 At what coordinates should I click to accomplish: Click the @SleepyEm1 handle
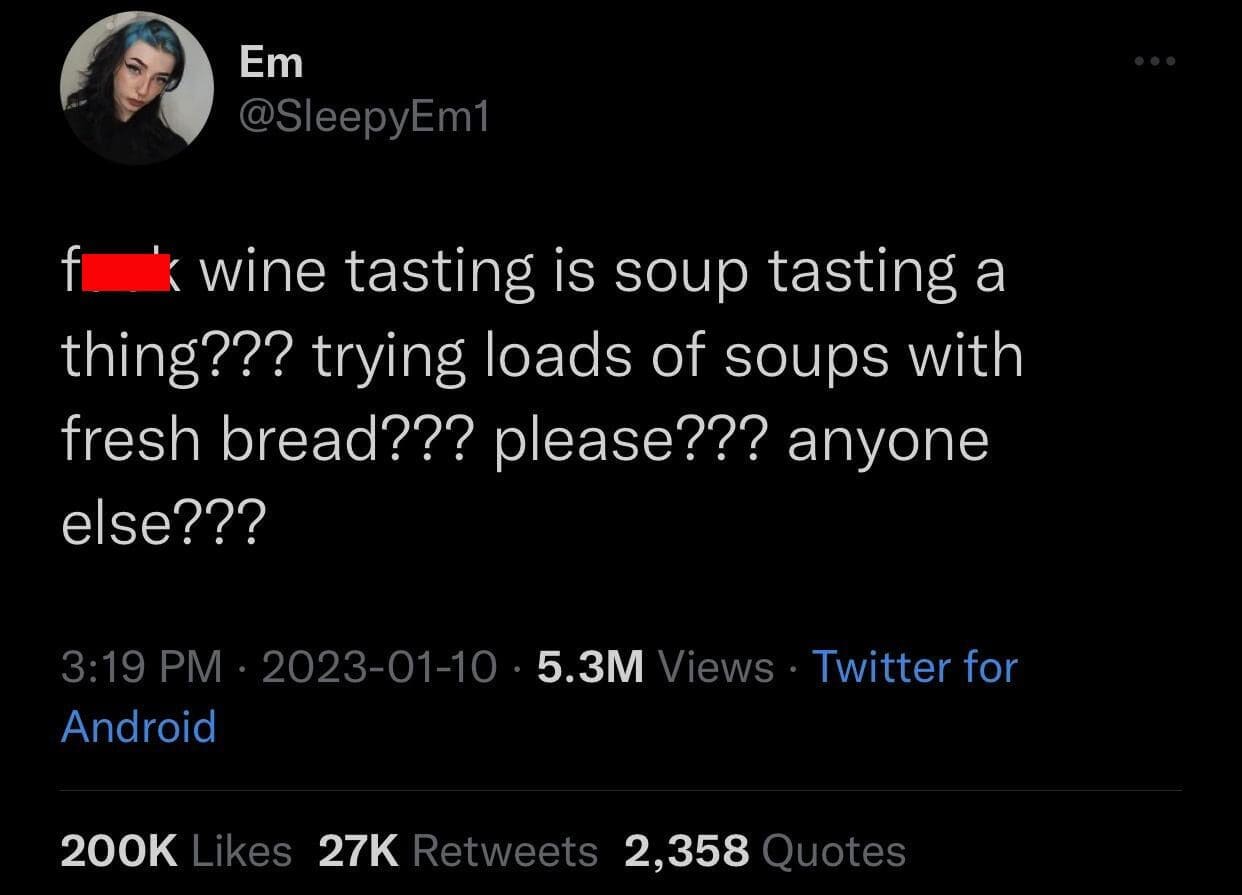click(x=365, y=120)
